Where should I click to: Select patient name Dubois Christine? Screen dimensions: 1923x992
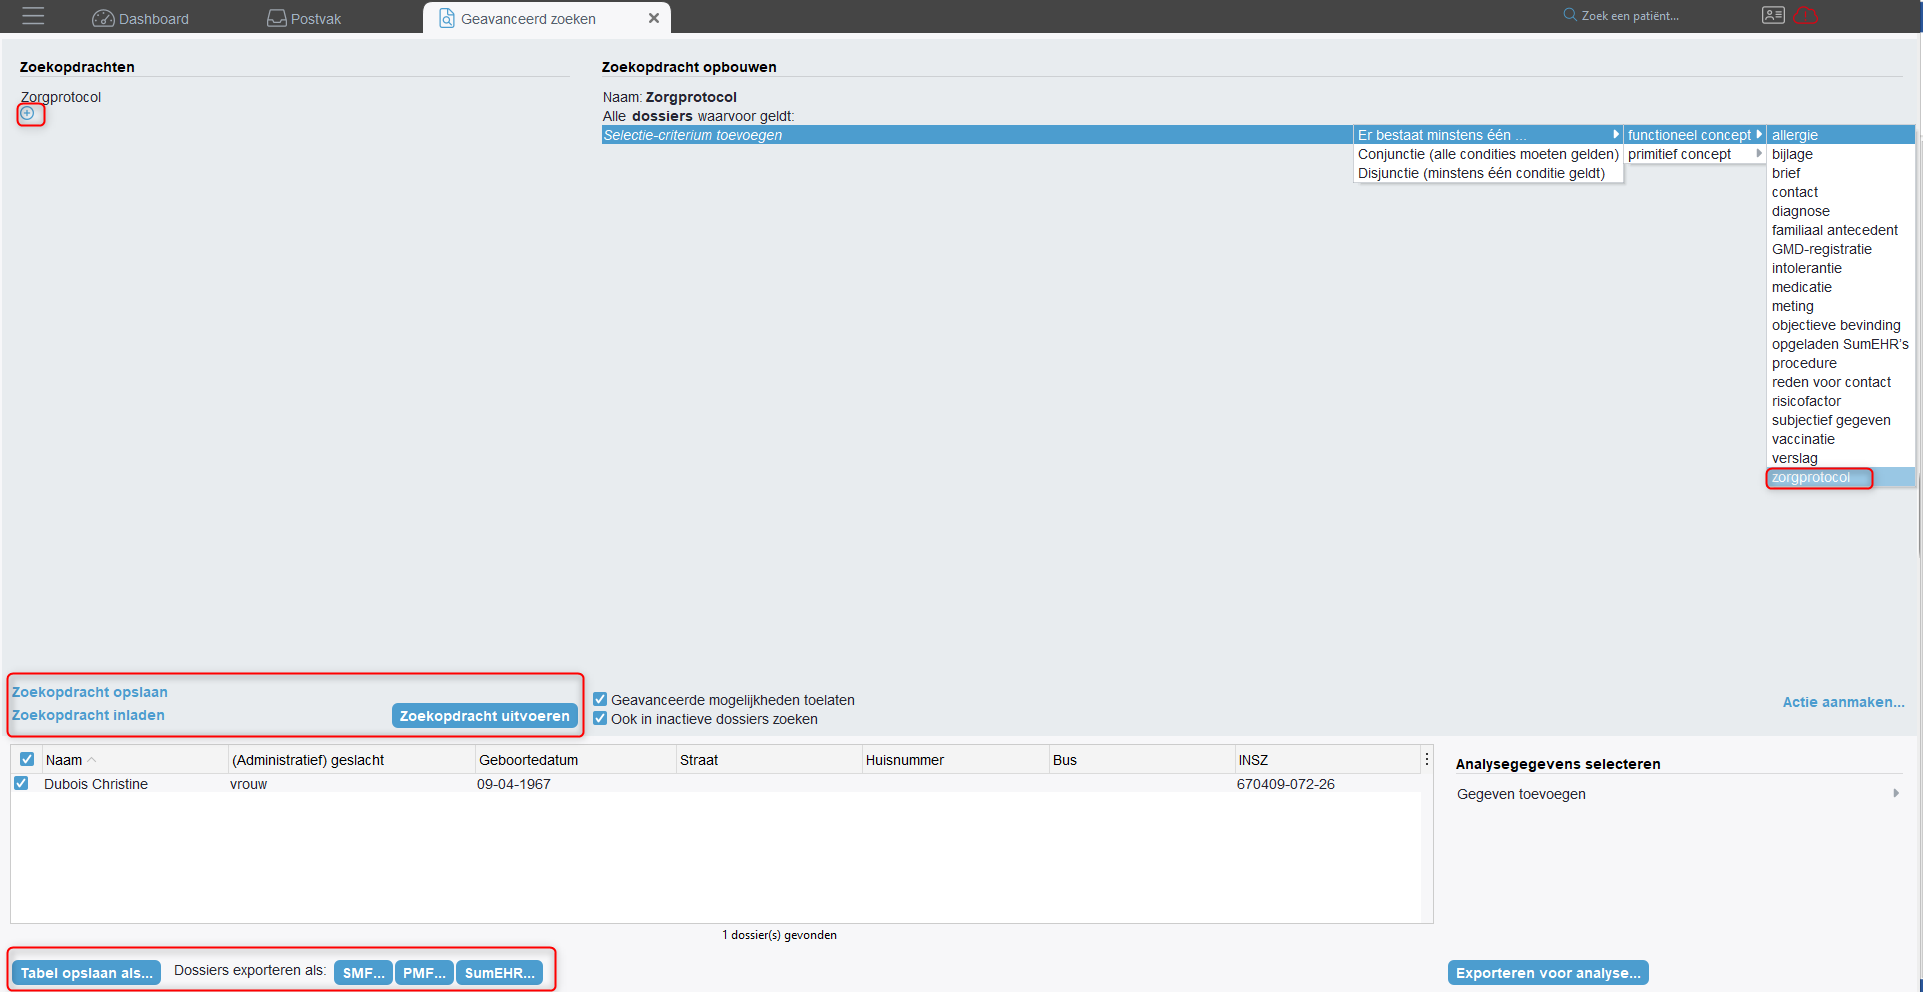pos(96,784)
